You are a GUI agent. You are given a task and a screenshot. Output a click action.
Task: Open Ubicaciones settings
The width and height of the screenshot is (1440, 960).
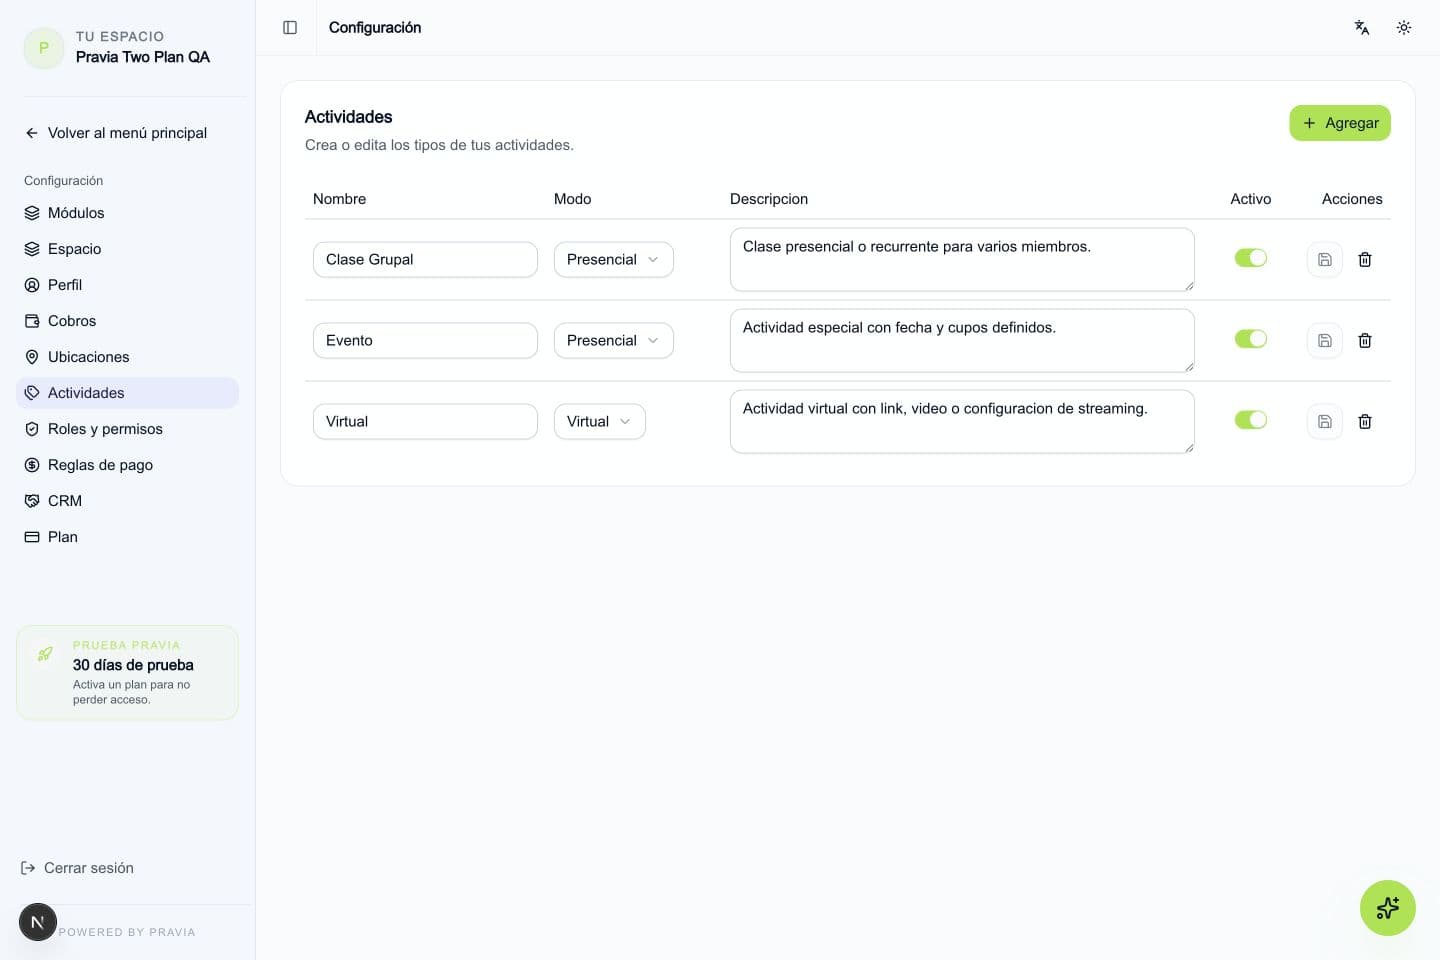(128, 357)
